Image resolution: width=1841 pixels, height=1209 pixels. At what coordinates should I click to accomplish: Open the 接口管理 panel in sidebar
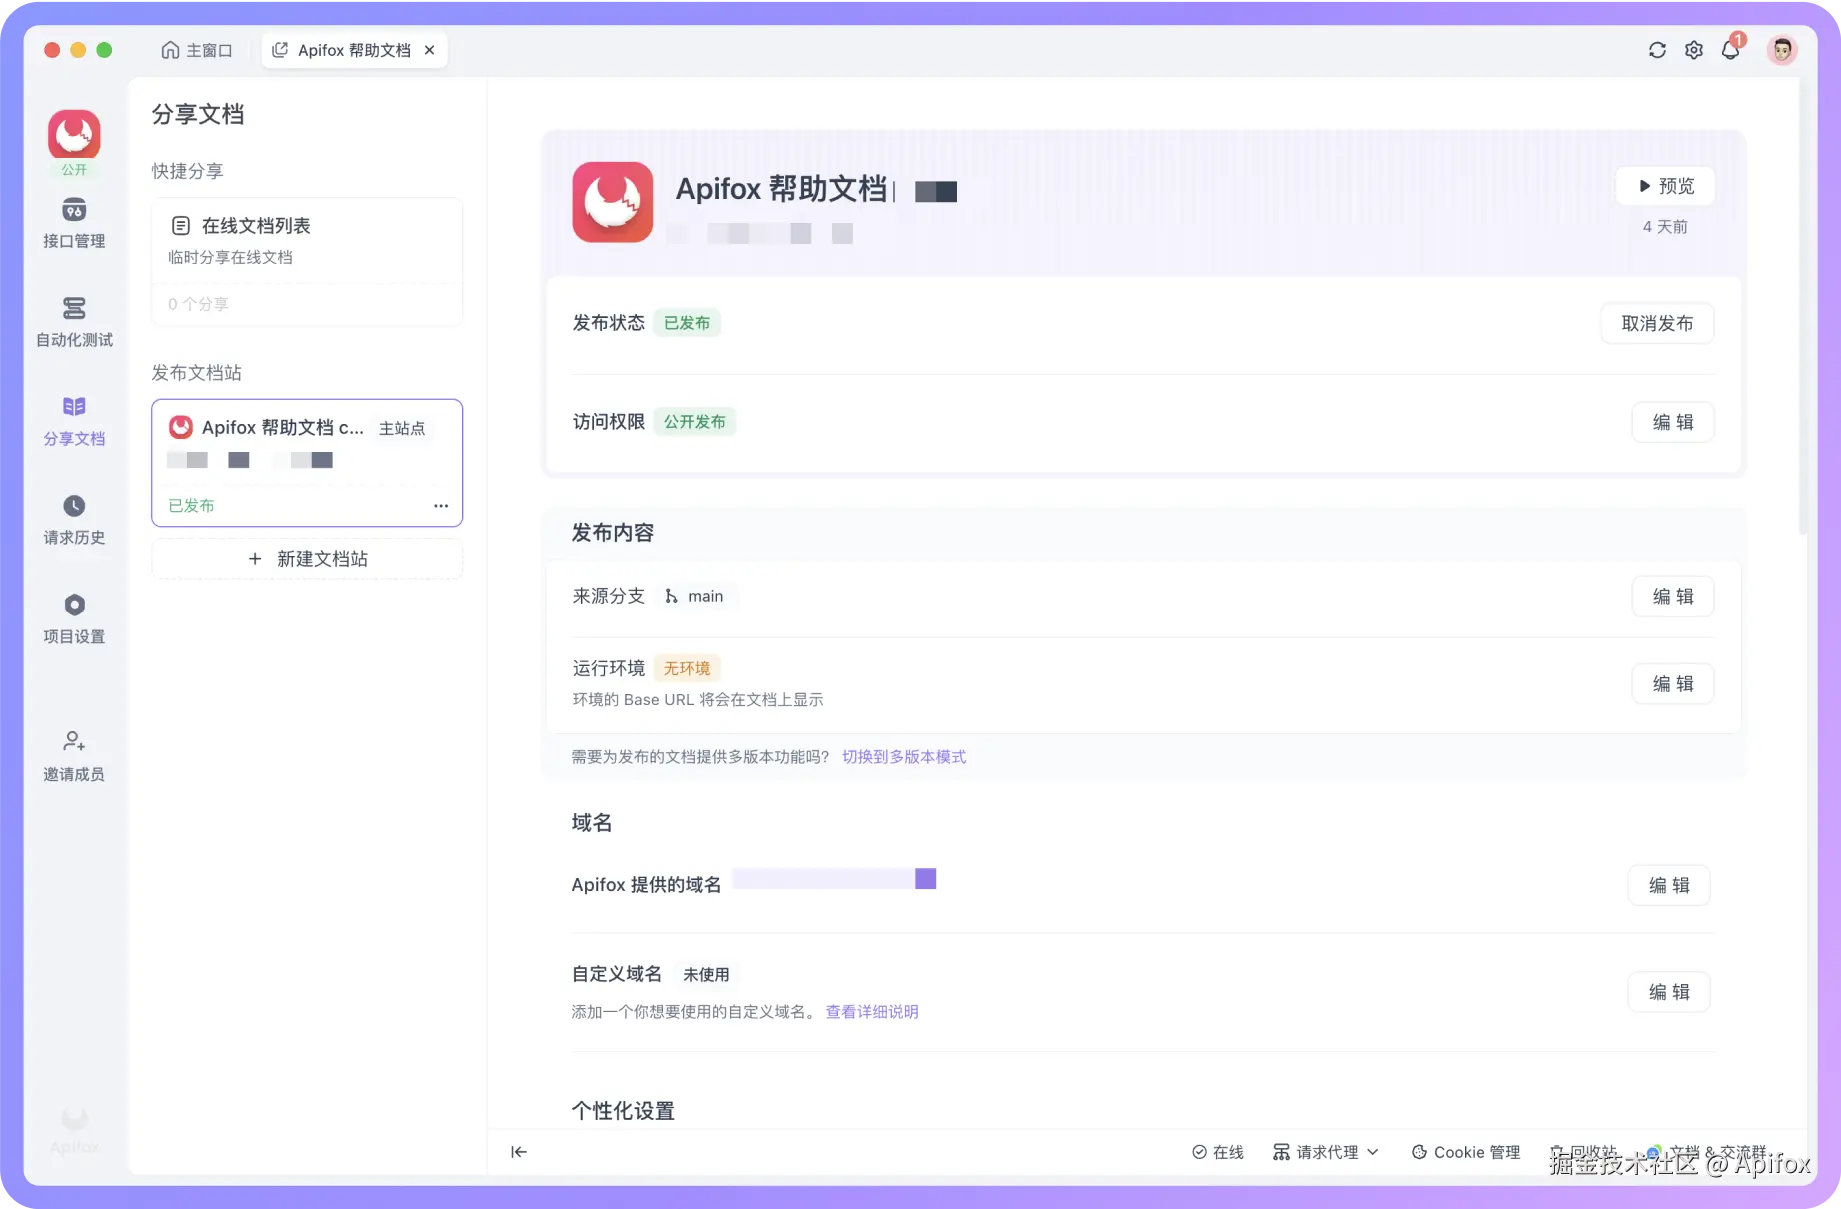point(73,222)
